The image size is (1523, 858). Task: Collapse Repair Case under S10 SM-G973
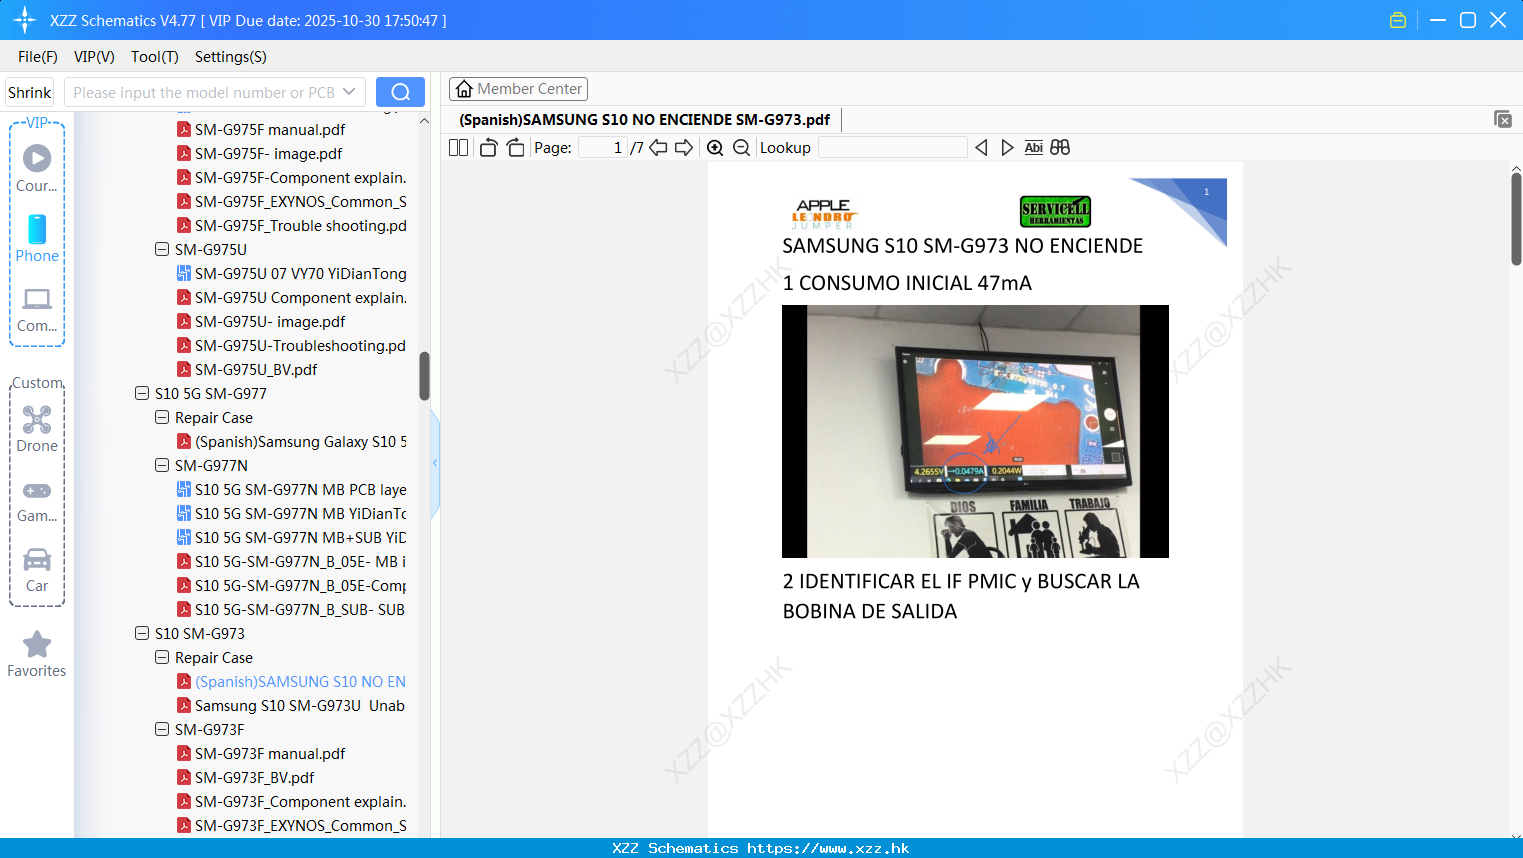click(162, 657)
